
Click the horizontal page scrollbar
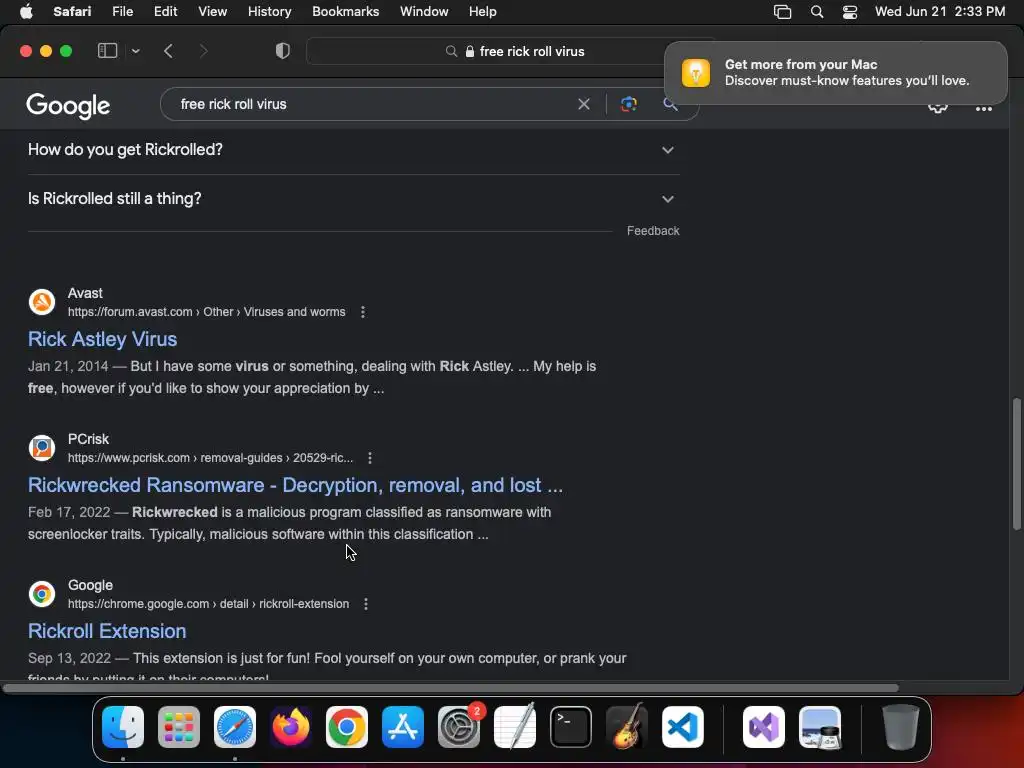tap(451, 688)
